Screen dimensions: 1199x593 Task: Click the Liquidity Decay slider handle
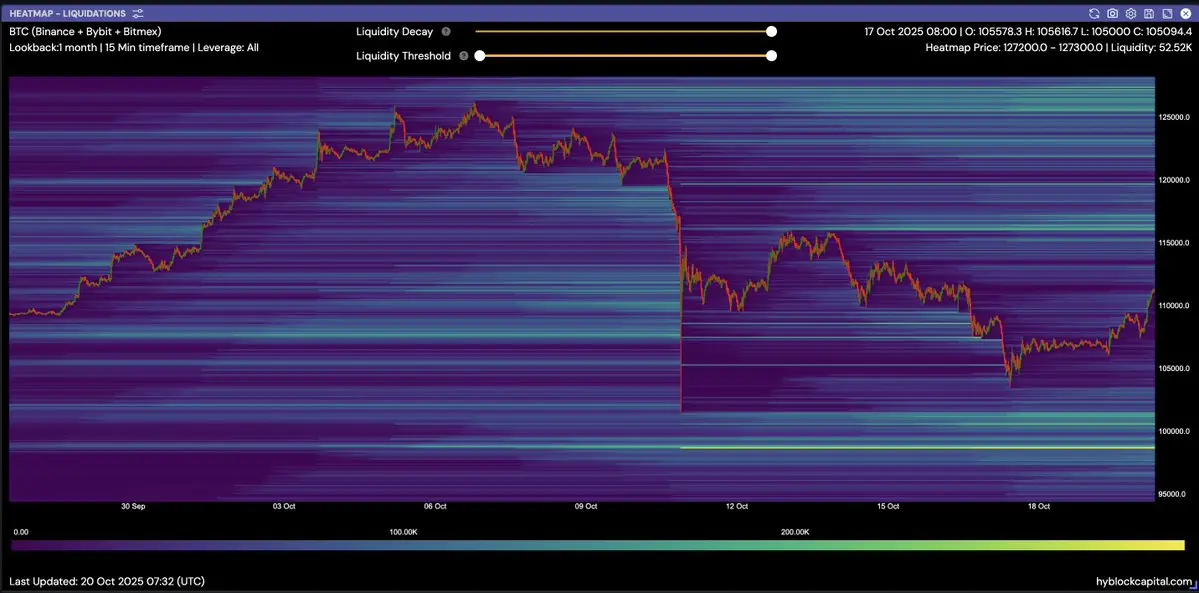pos(772,31)
